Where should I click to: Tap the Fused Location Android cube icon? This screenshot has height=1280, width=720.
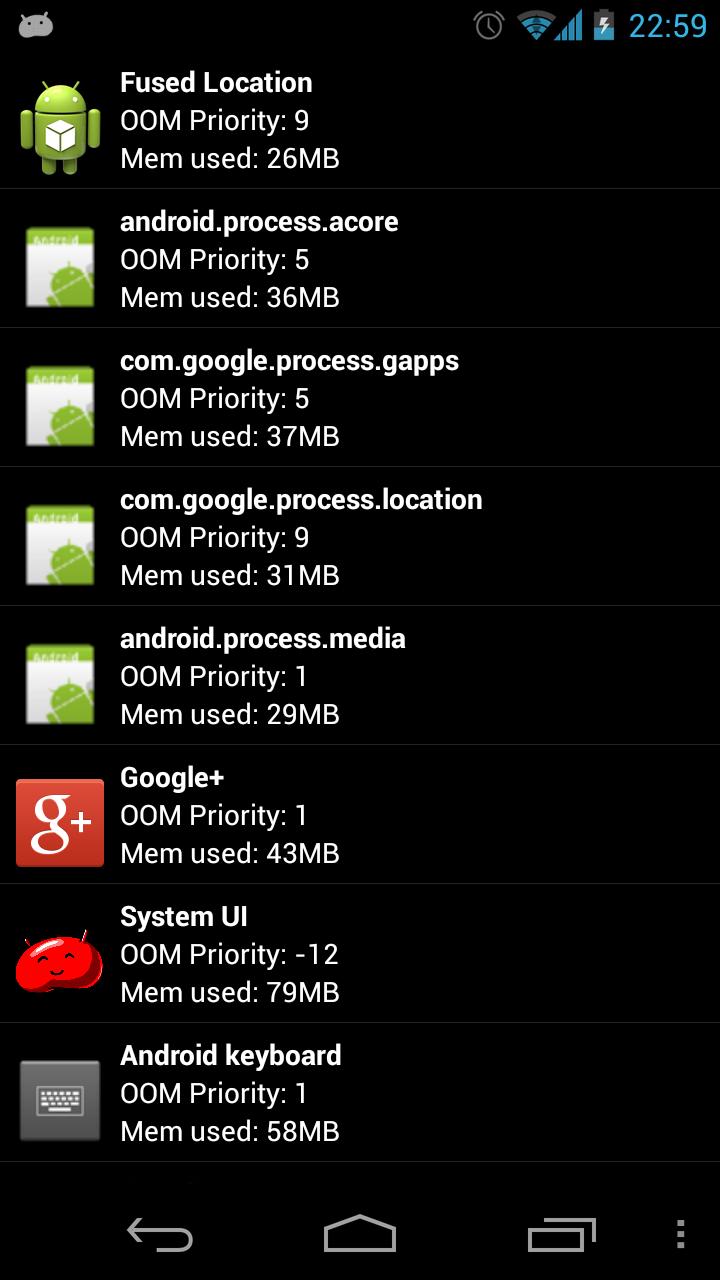60,128
